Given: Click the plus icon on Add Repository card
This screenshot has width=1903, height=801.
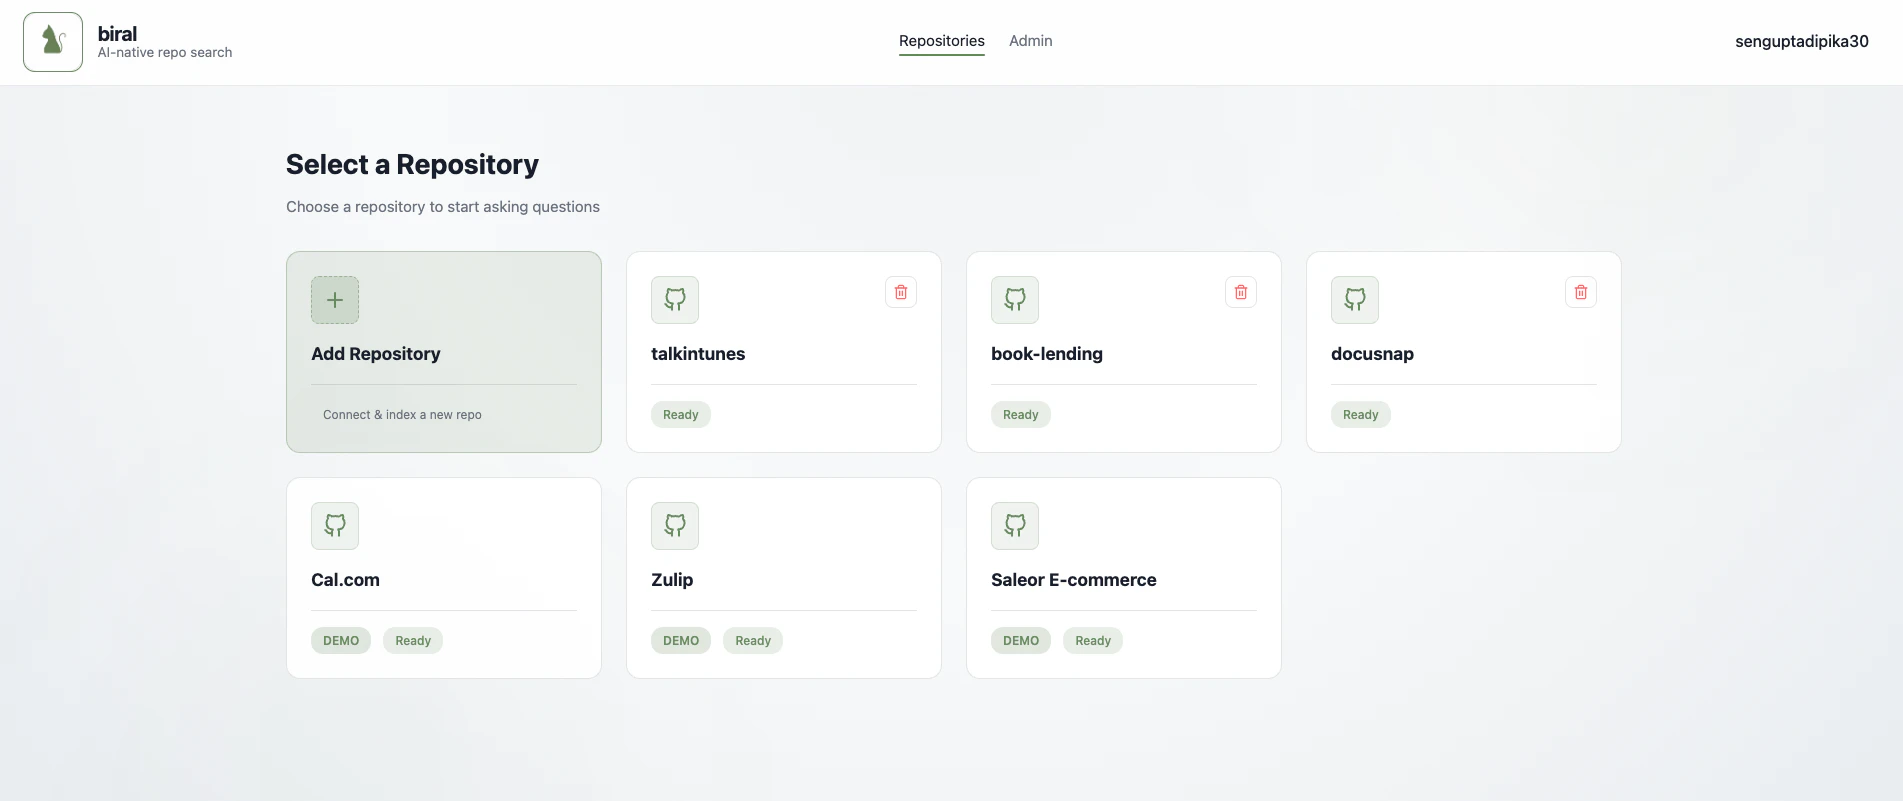Looking at the screenshot, I should (335, 300).
